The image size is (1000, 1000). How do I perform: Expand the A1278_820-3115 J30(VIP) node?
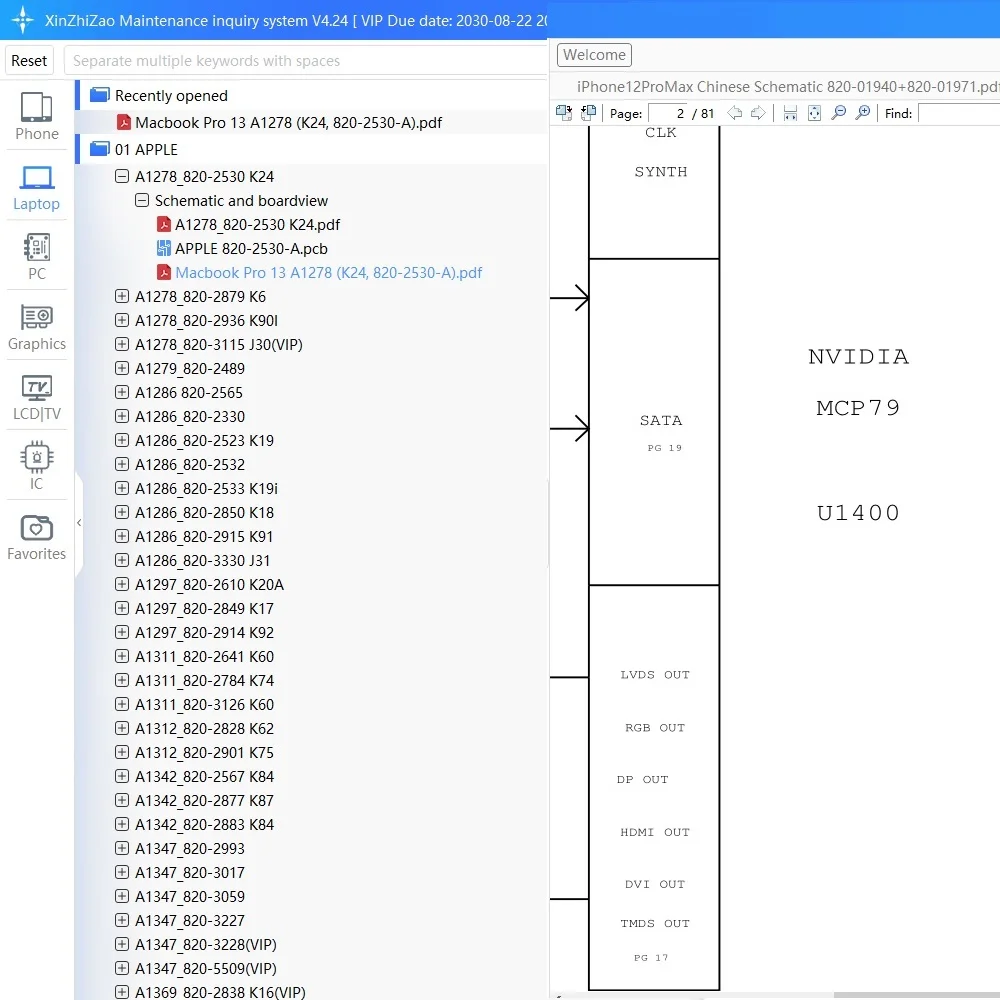[122, 344]
